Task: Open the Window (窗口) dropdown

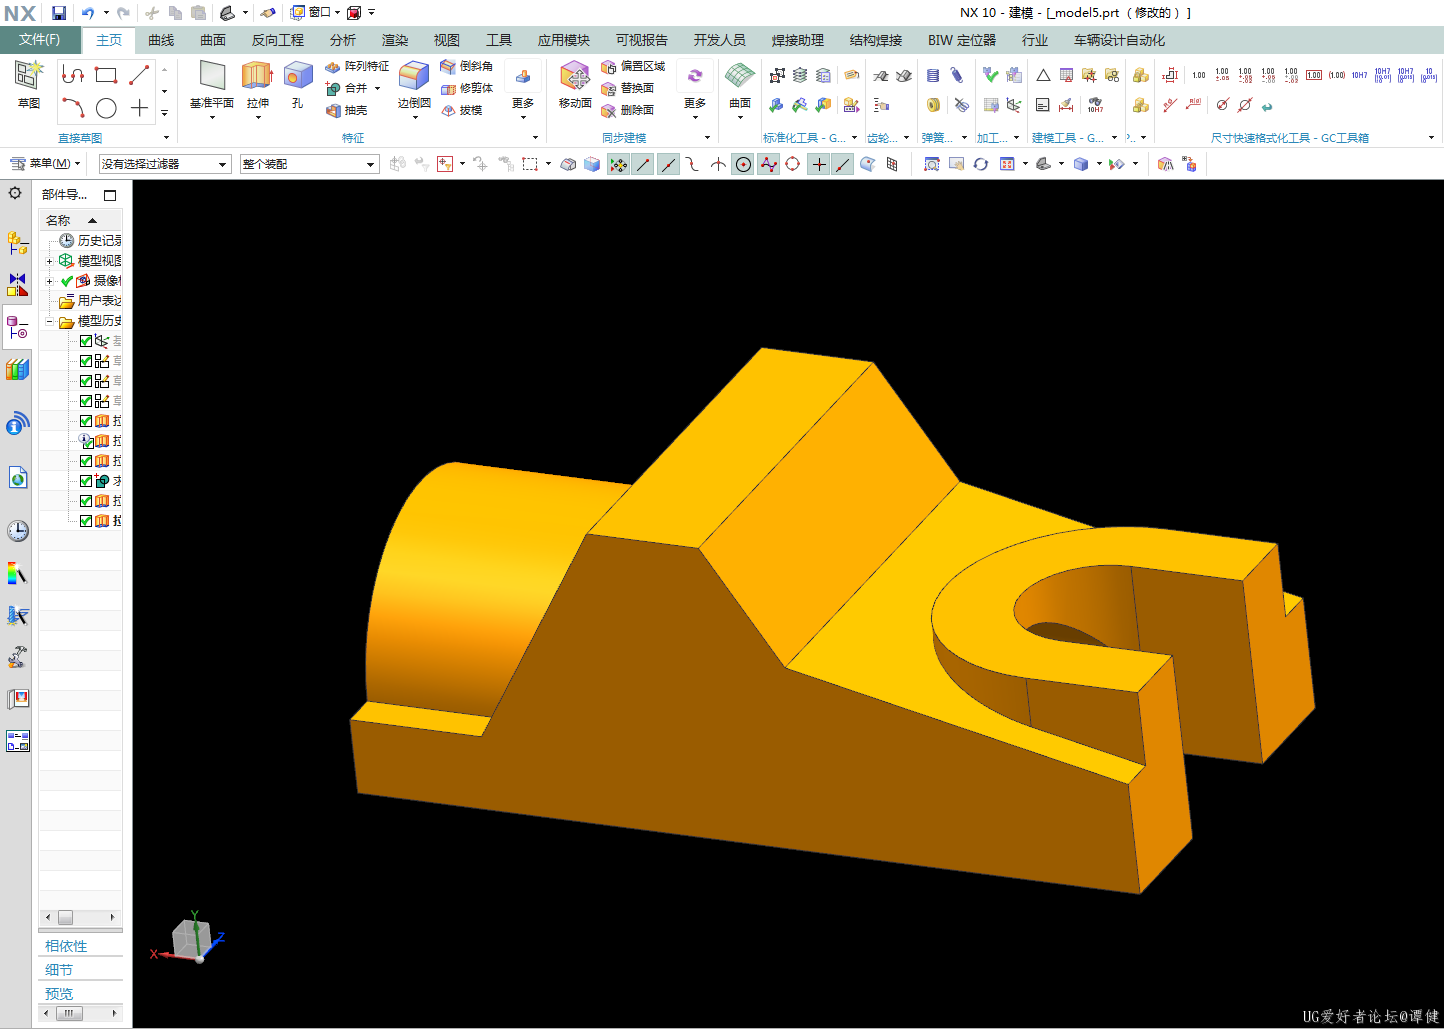Action: [316, 13]
